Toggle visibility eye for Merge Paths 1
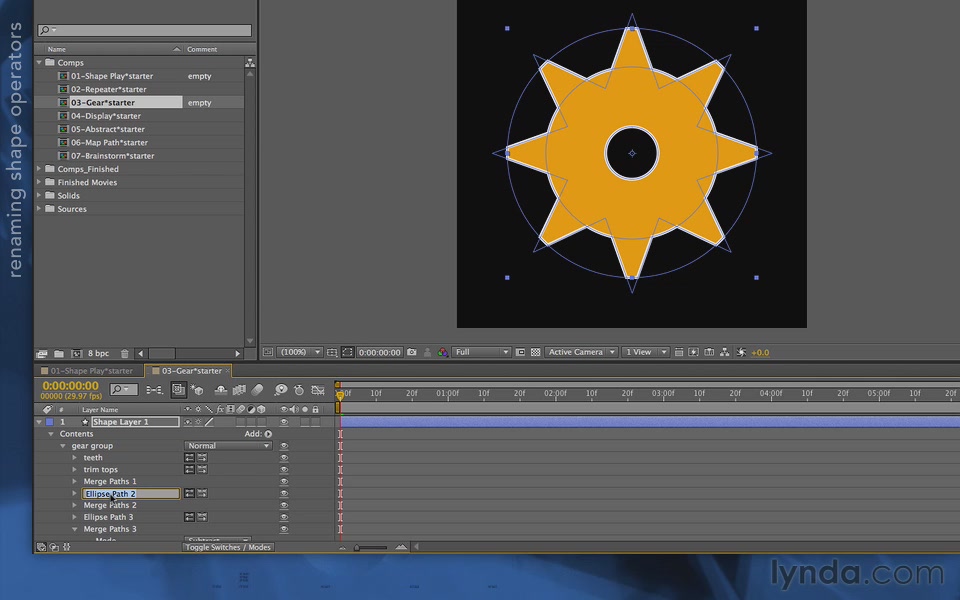Screen dimensions: 960x600 click(283, 481)
